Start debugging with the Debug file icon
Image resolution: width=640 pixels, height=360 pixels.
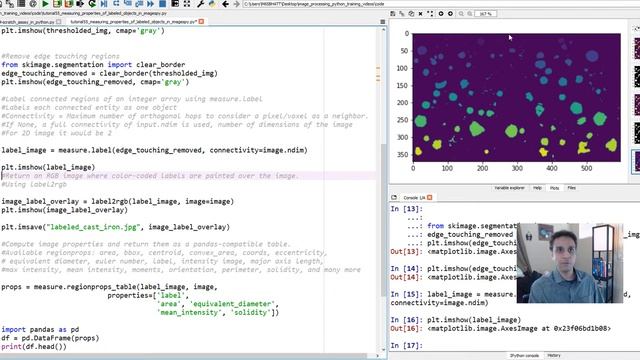(x=104, y=4)
